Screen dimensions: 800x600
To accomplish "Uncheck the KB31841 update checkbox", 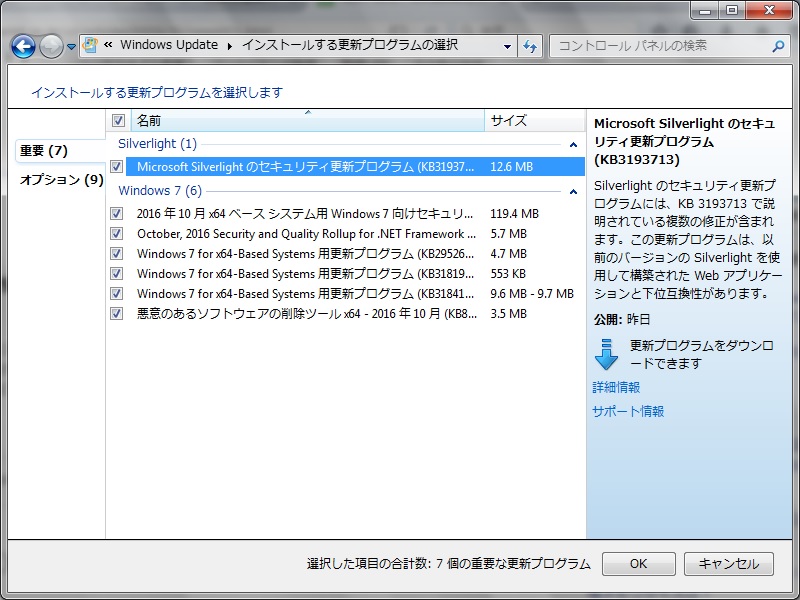I will coord(116,293).
